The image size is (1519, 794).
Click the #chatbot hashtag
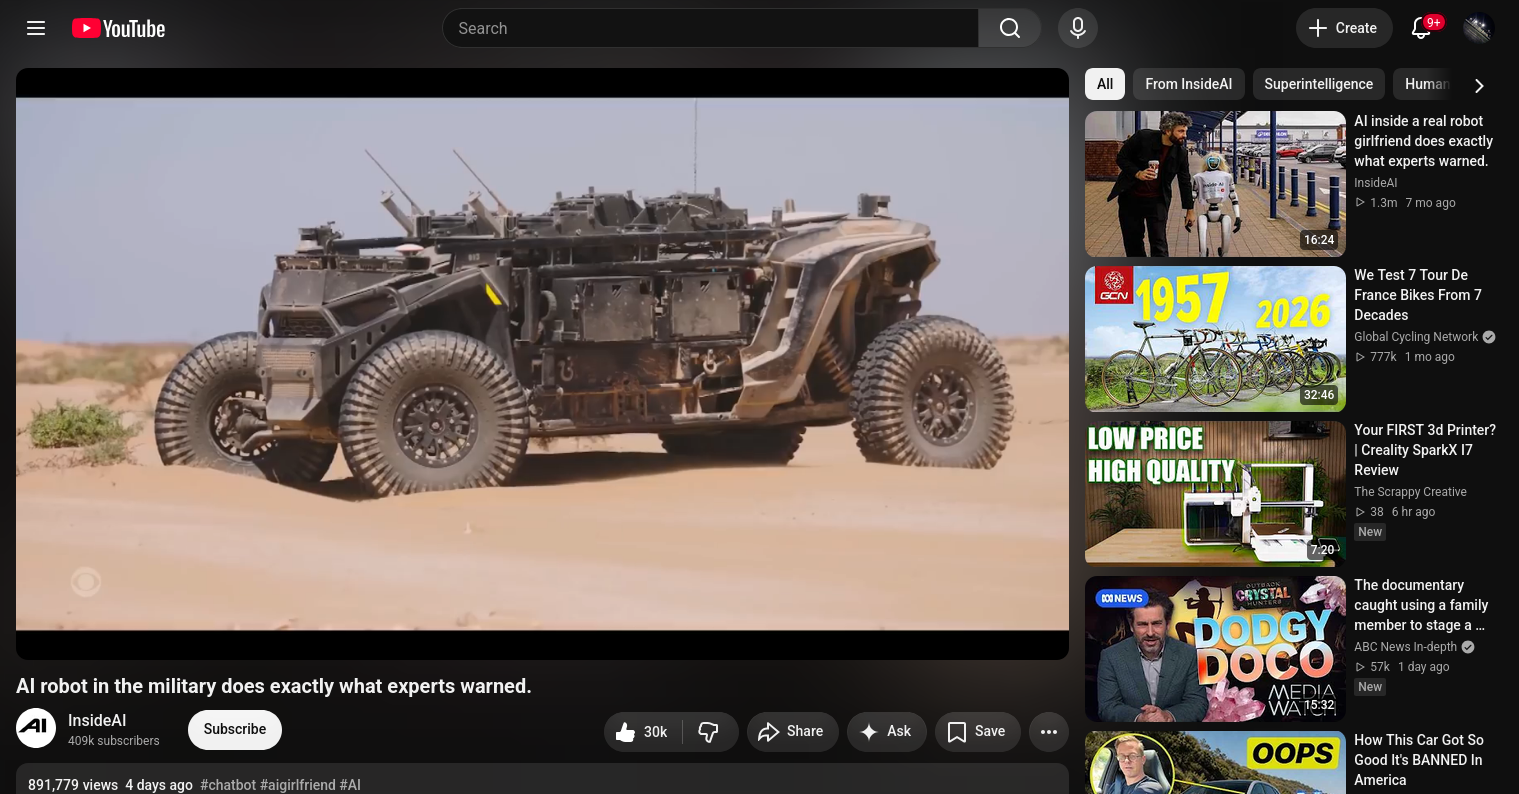(x=228, y=785)
